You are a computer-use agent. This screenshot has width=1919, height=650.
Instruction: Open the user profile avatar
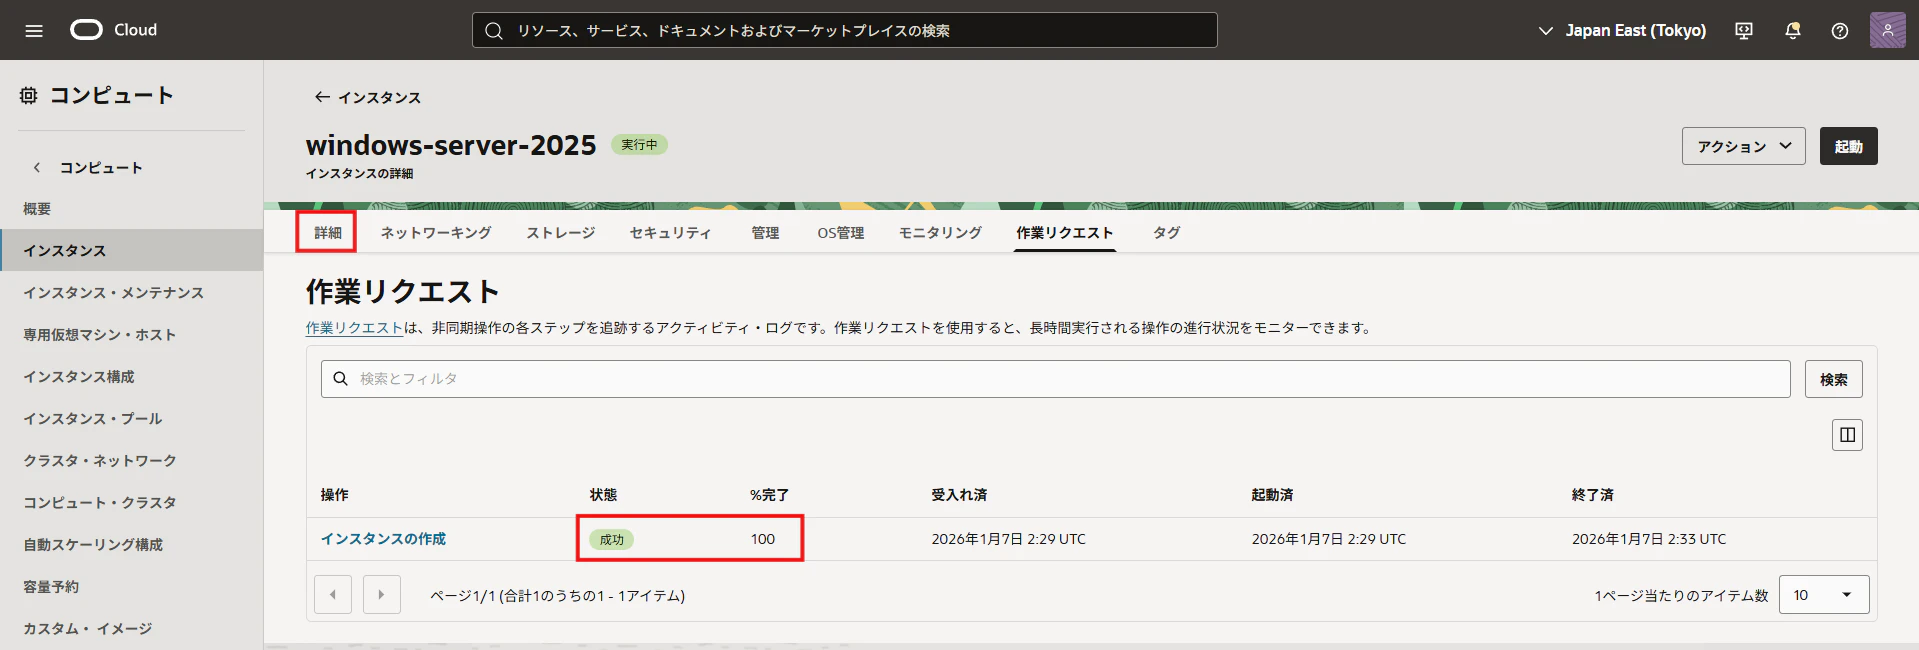pos(1888,30)
